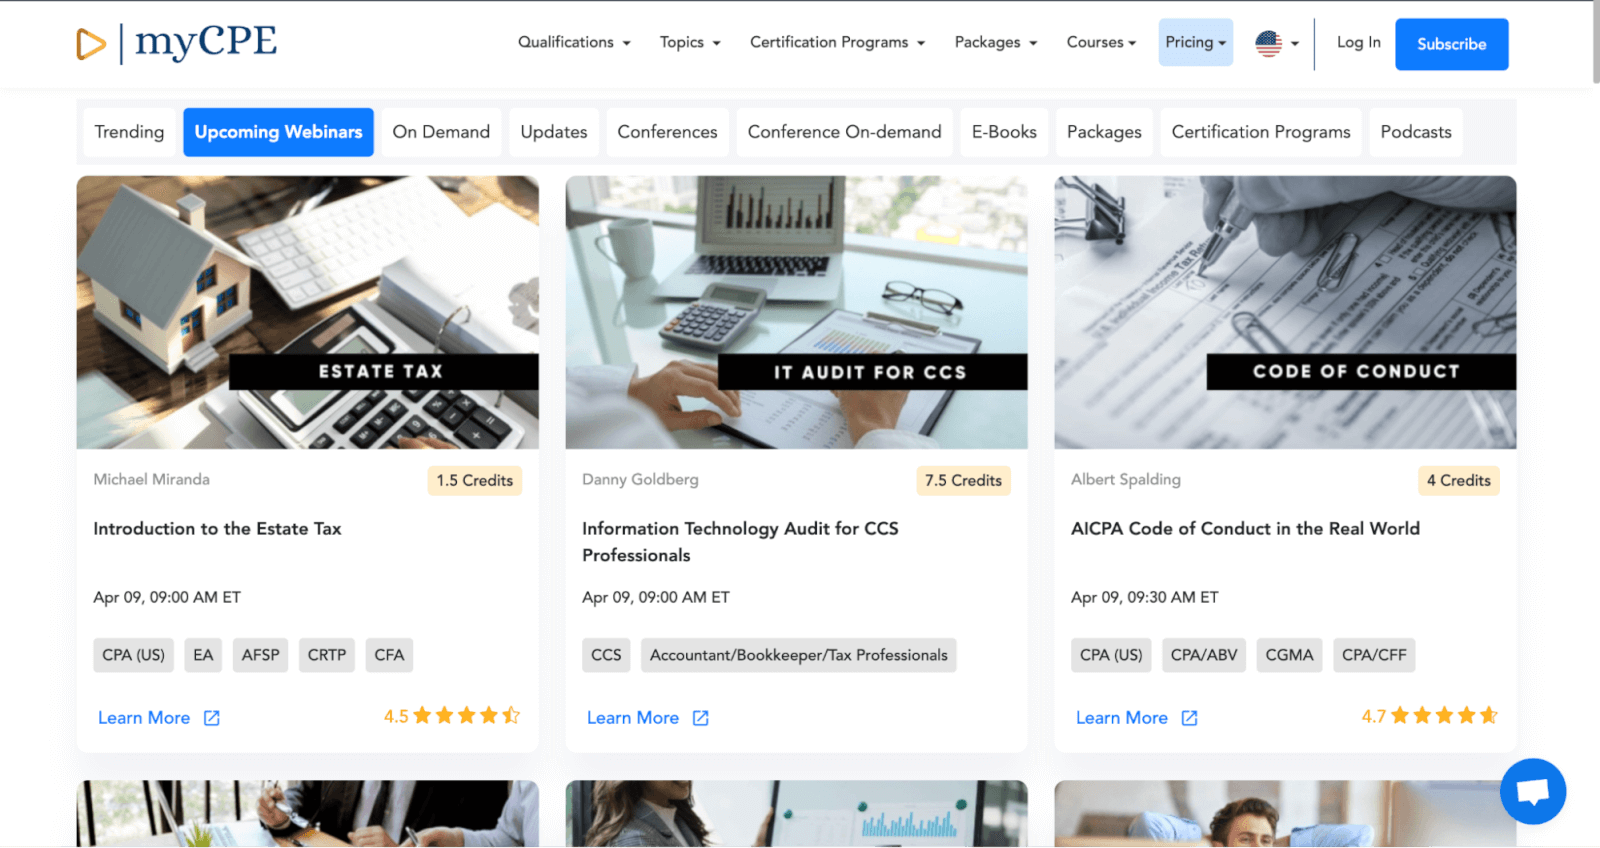Click the 1.5 Credits badge
Viewport: 1600px width, 848px height.
474,481
